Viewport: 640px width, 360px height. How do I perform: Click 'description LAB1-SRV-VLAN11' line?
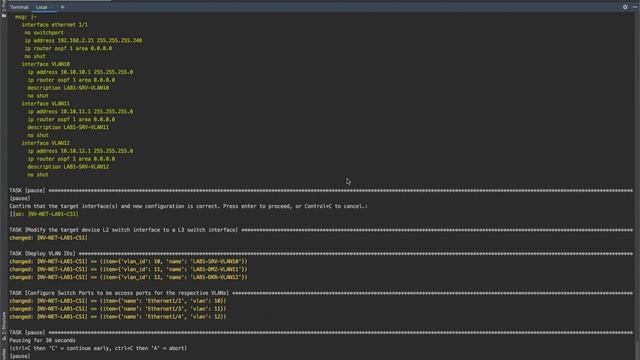coord(68,127)
